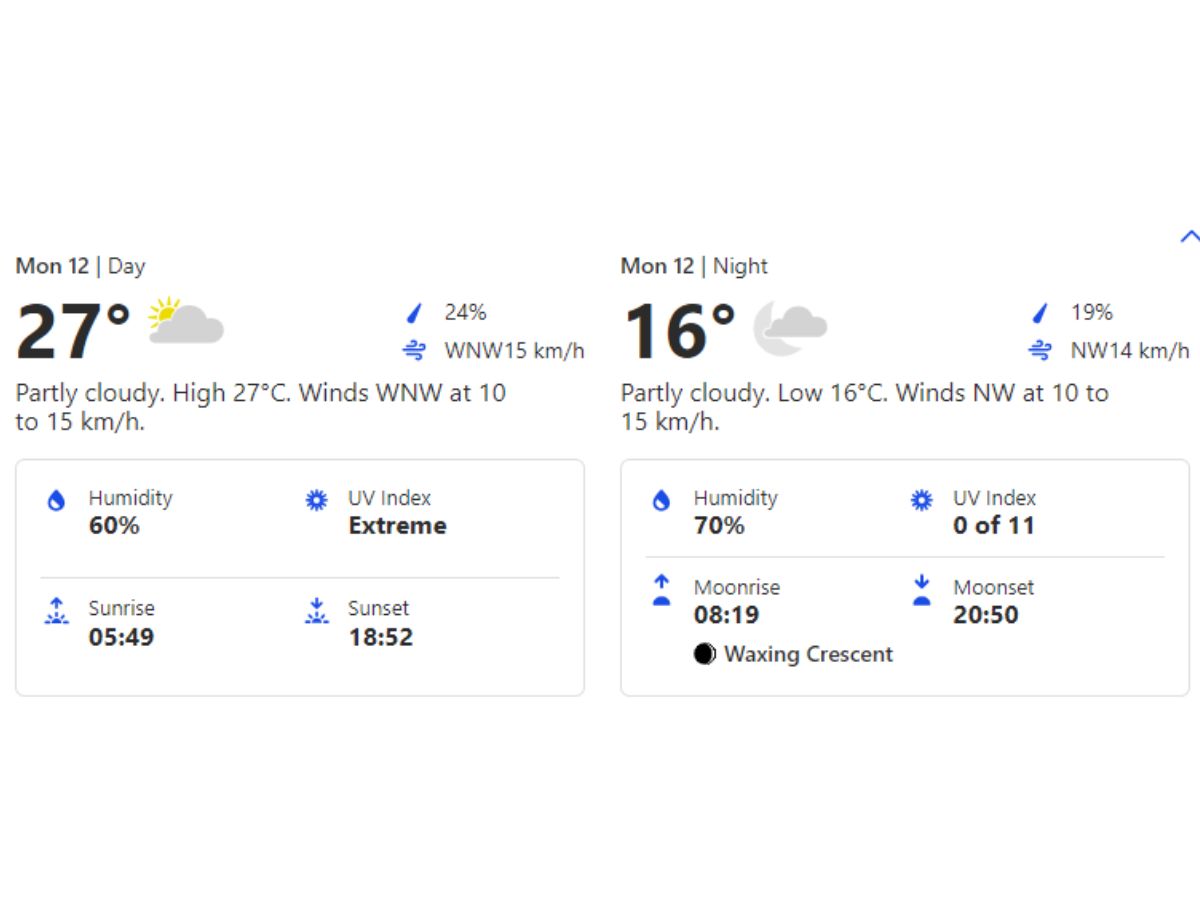Expand the Mon 12 Day section
The width and height of the screenshot is (1200, 900).
click(80, 266)
